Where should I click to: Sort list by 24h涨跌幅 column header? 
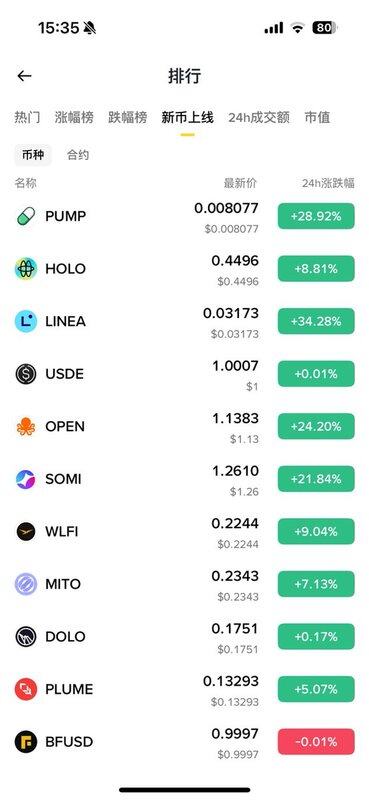(x=328, y=183)
